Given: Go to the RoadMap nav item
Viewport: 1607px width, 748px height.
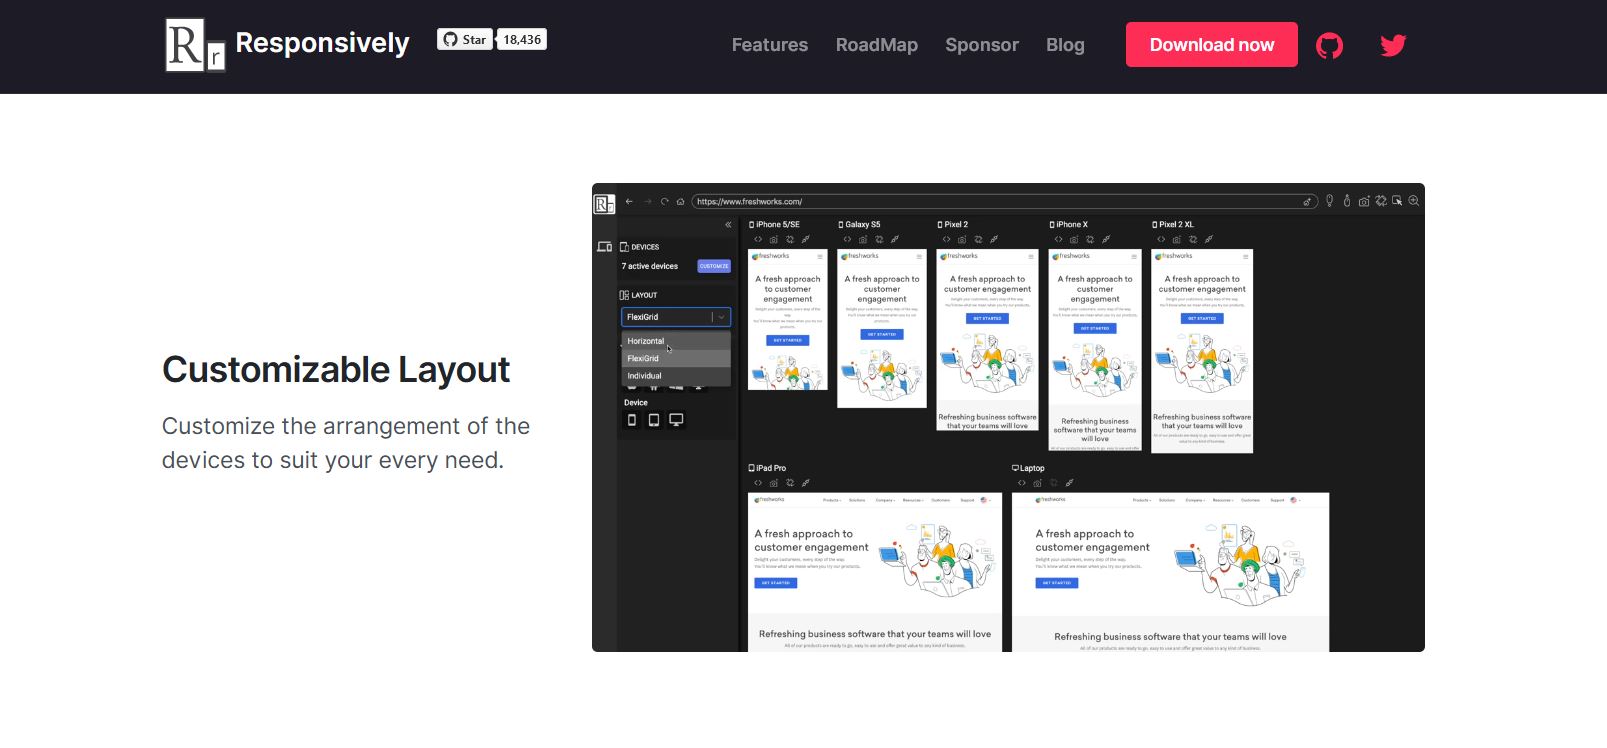Looking at the screenshot, I should click(877, 45).
